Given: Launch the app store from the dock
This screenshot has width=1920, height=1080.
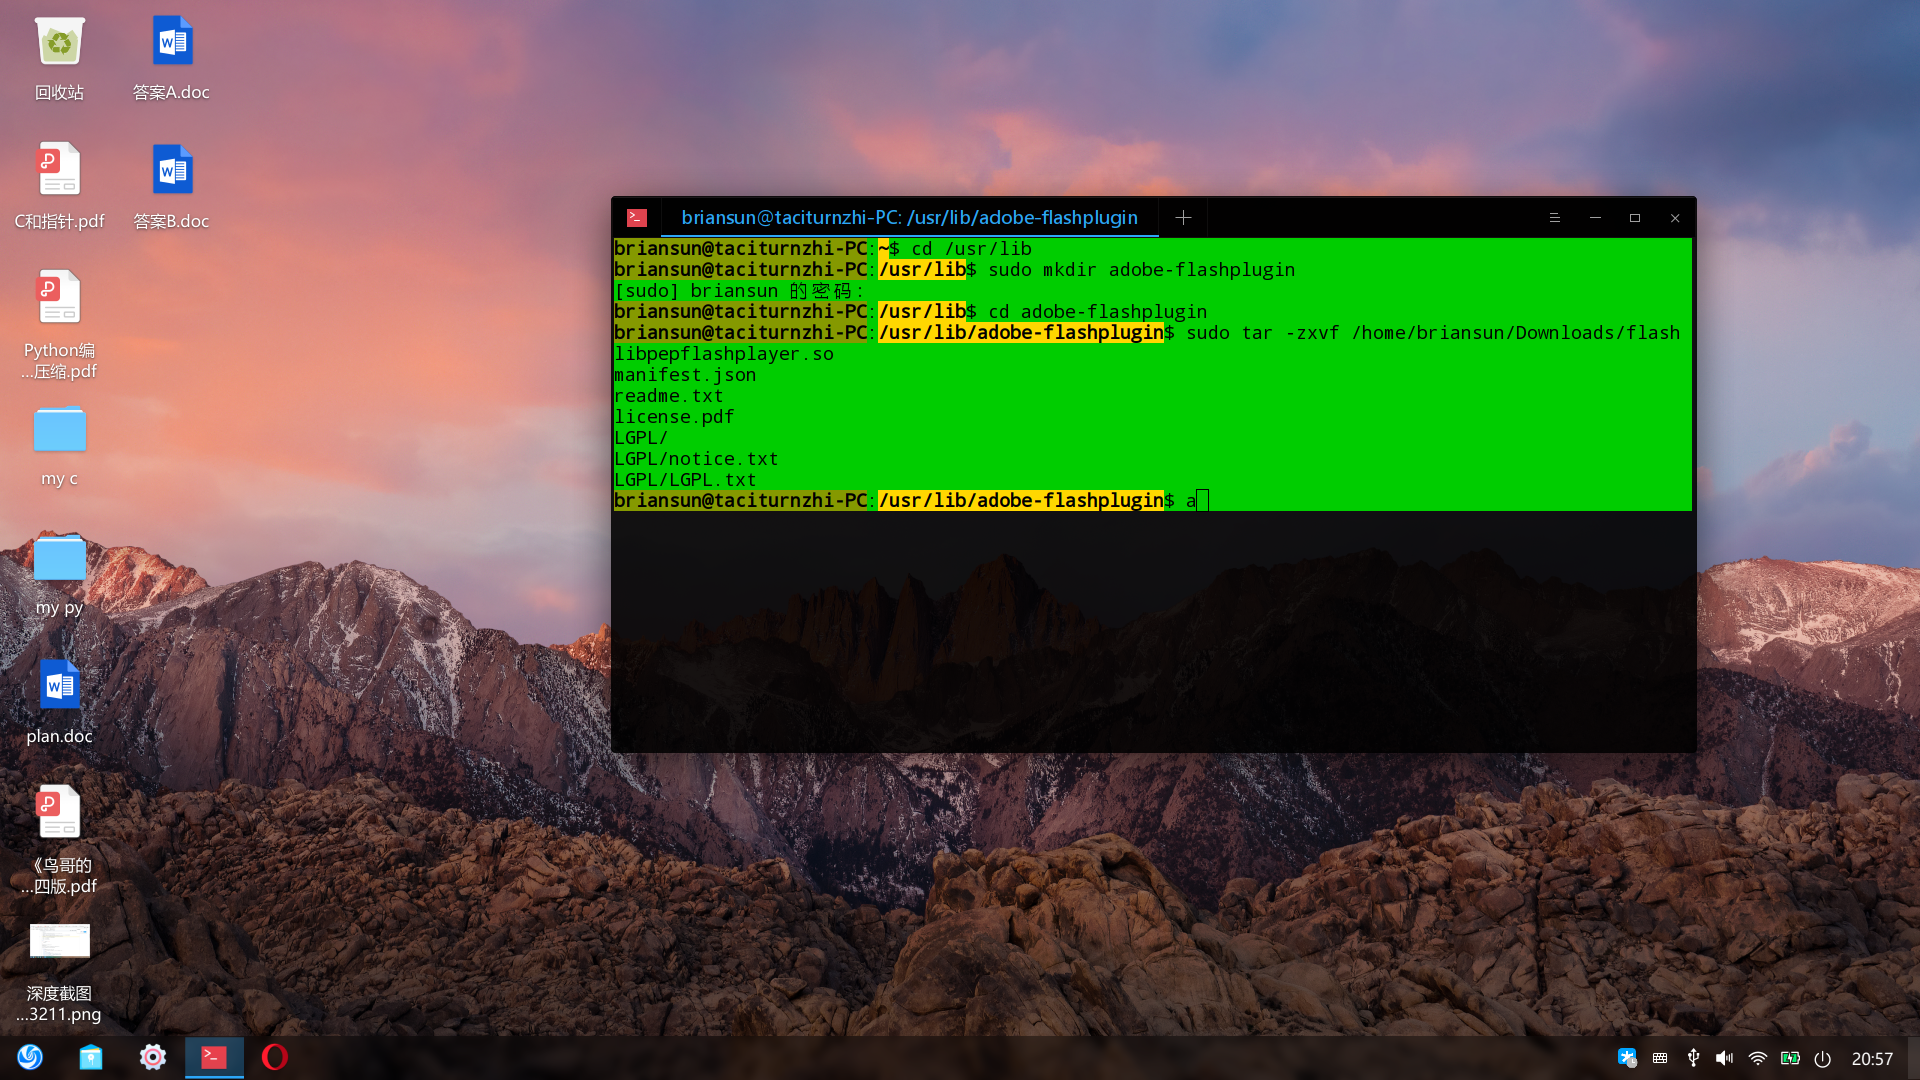Looking at the screenshot, I should point(91,1057).
